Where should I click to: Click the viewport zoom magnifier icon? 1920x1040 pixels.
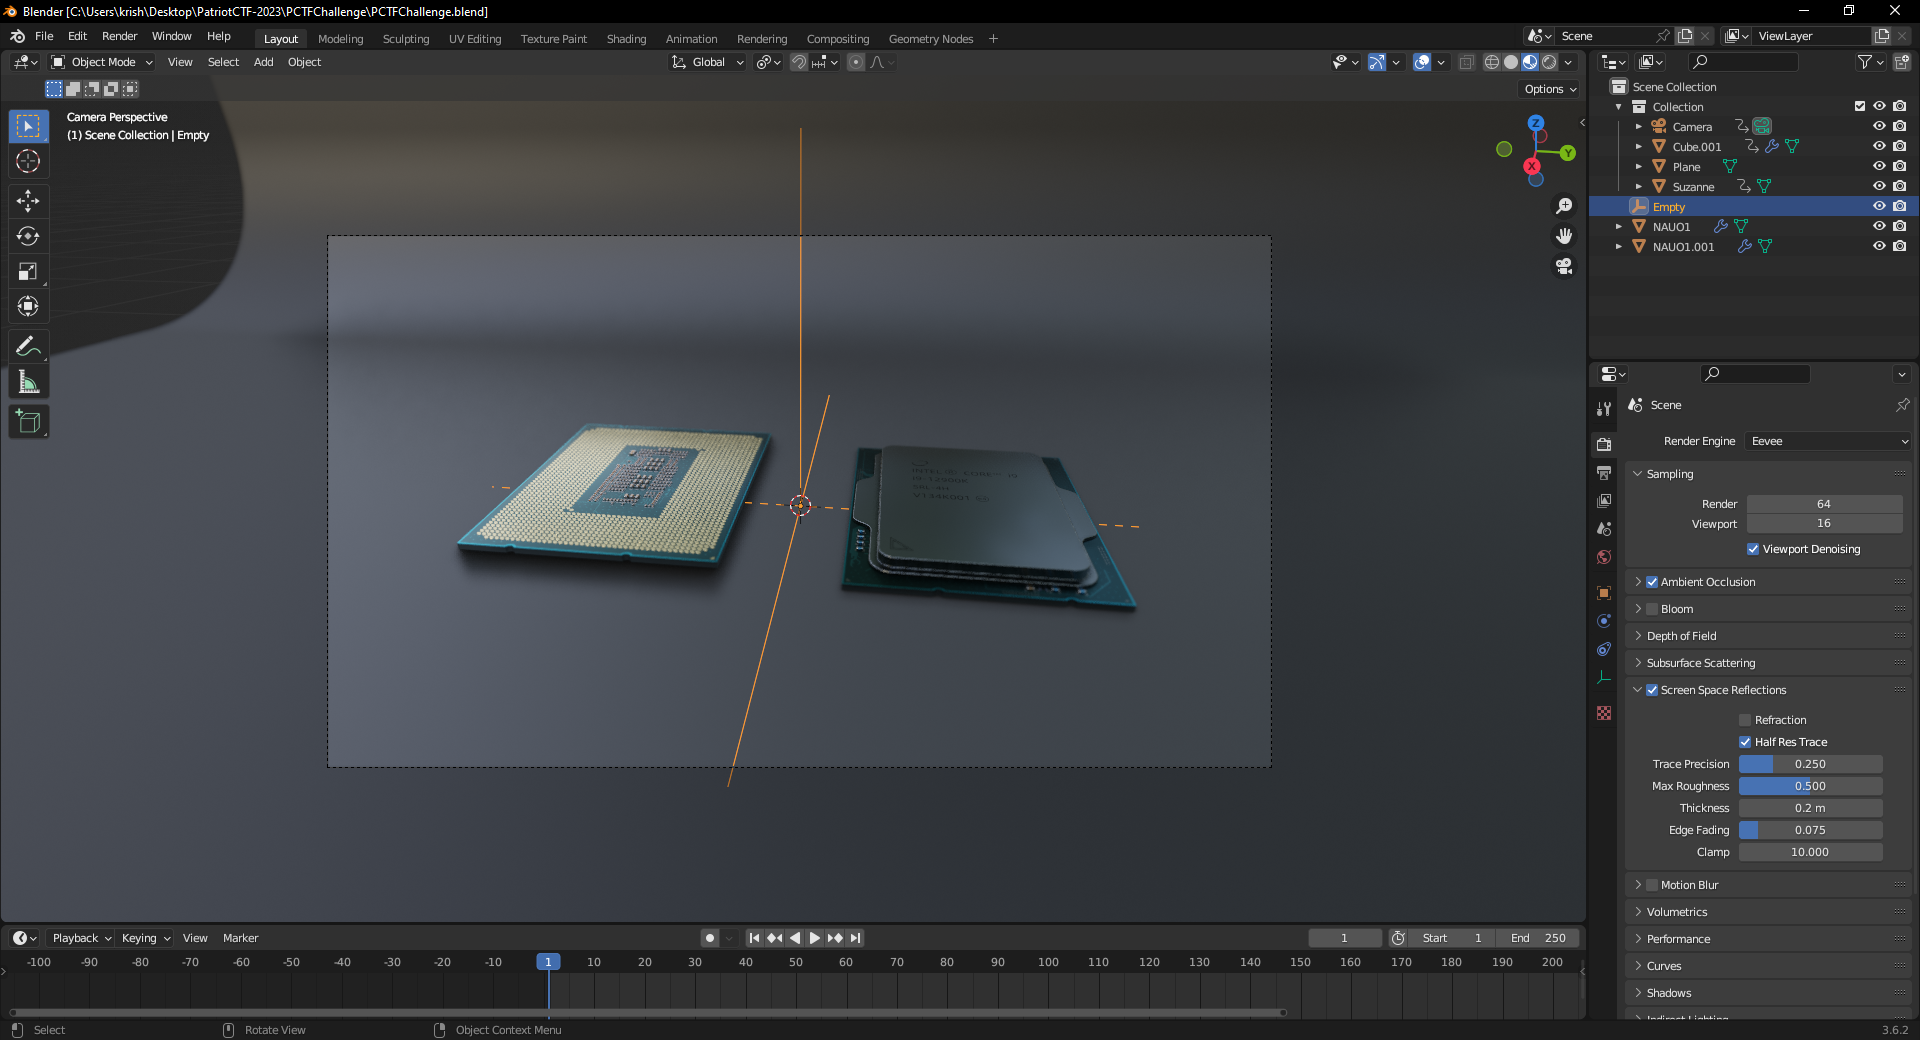1564,206
